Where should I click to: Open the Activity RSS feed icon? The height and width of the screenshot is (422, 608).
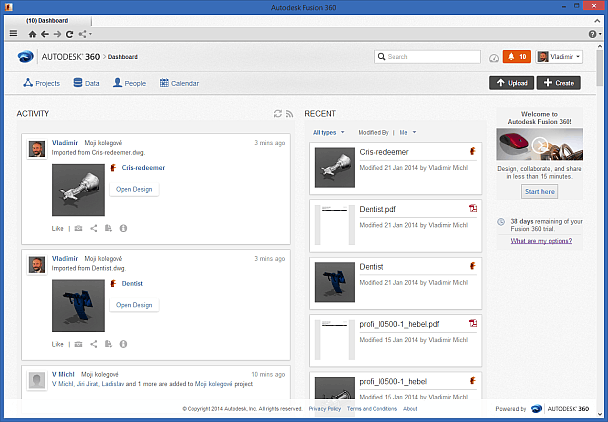pyautogui.click(x=289, y=114)
